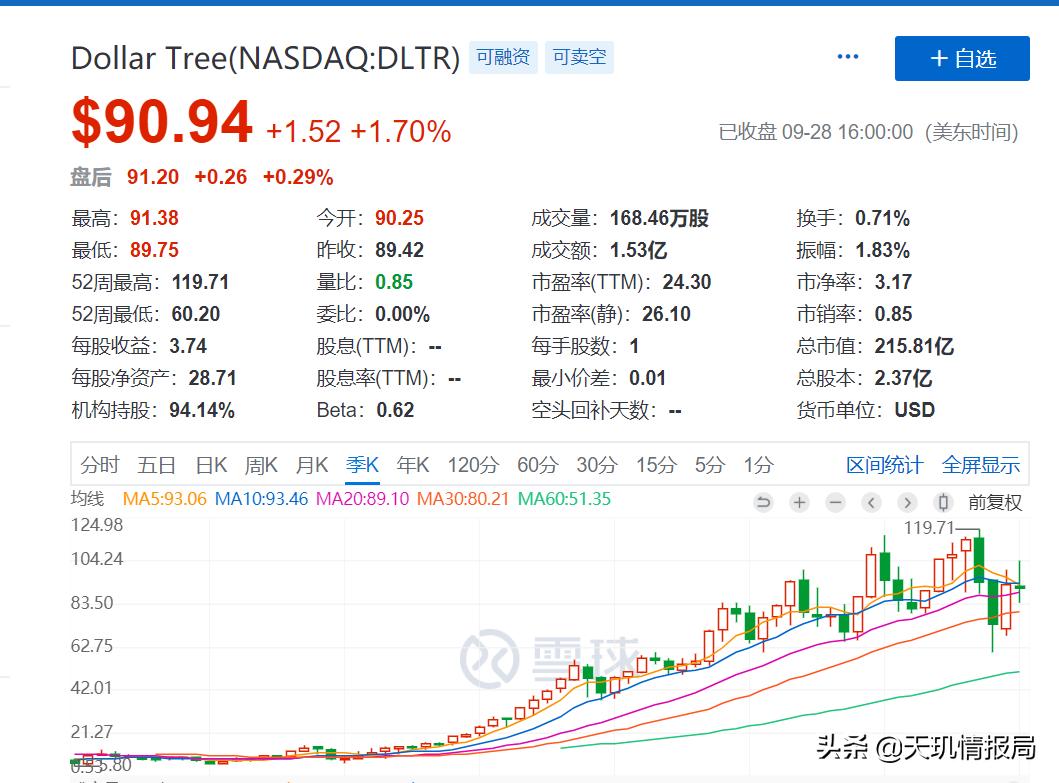Open 全屏显示 full-screen view
Viewport: 1059px width, 783px height.
tap(981, 464)
